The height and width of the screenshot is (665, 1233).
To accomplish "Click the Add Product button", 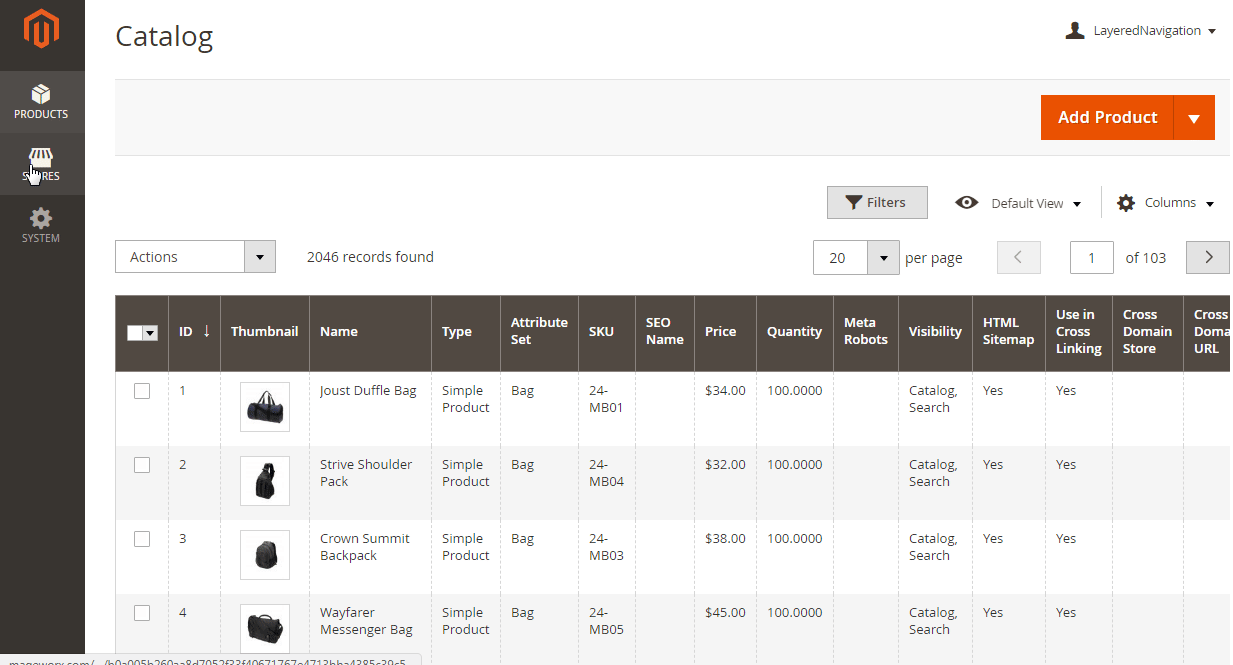I will click(1107, 118).
